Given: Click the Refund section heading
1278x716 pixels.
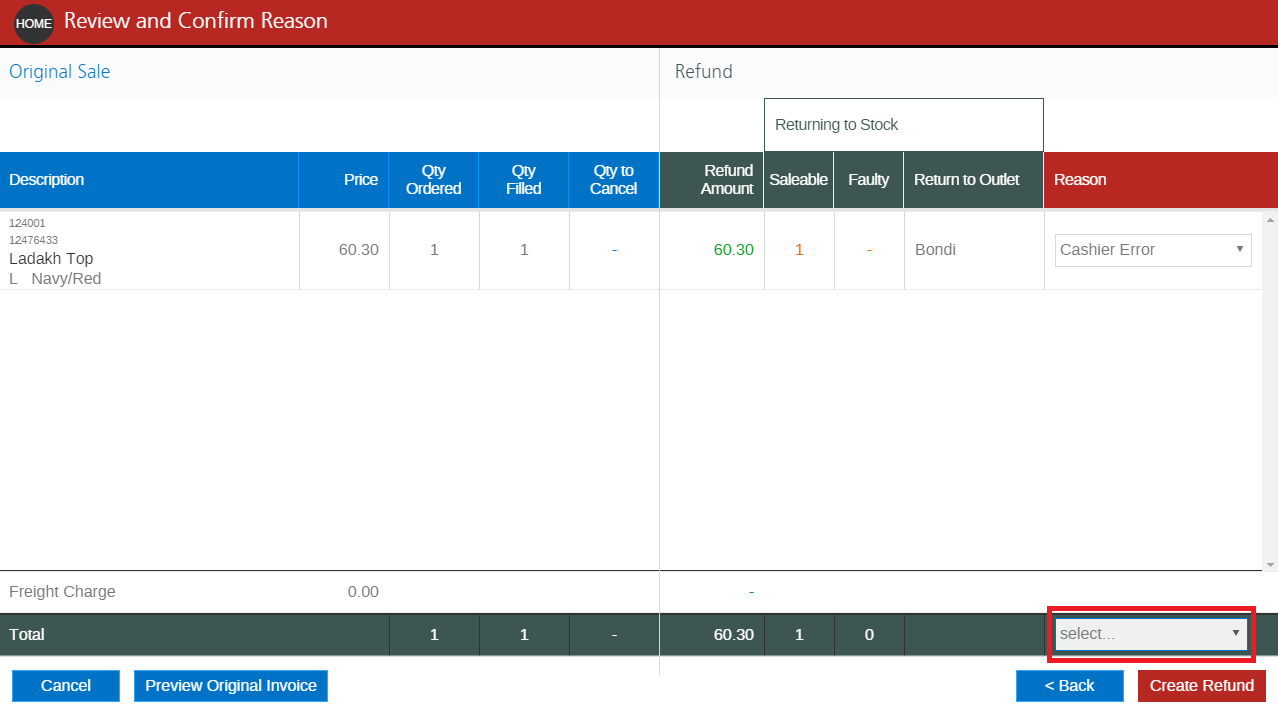Looking at the screenshot, I should [704, 72].
